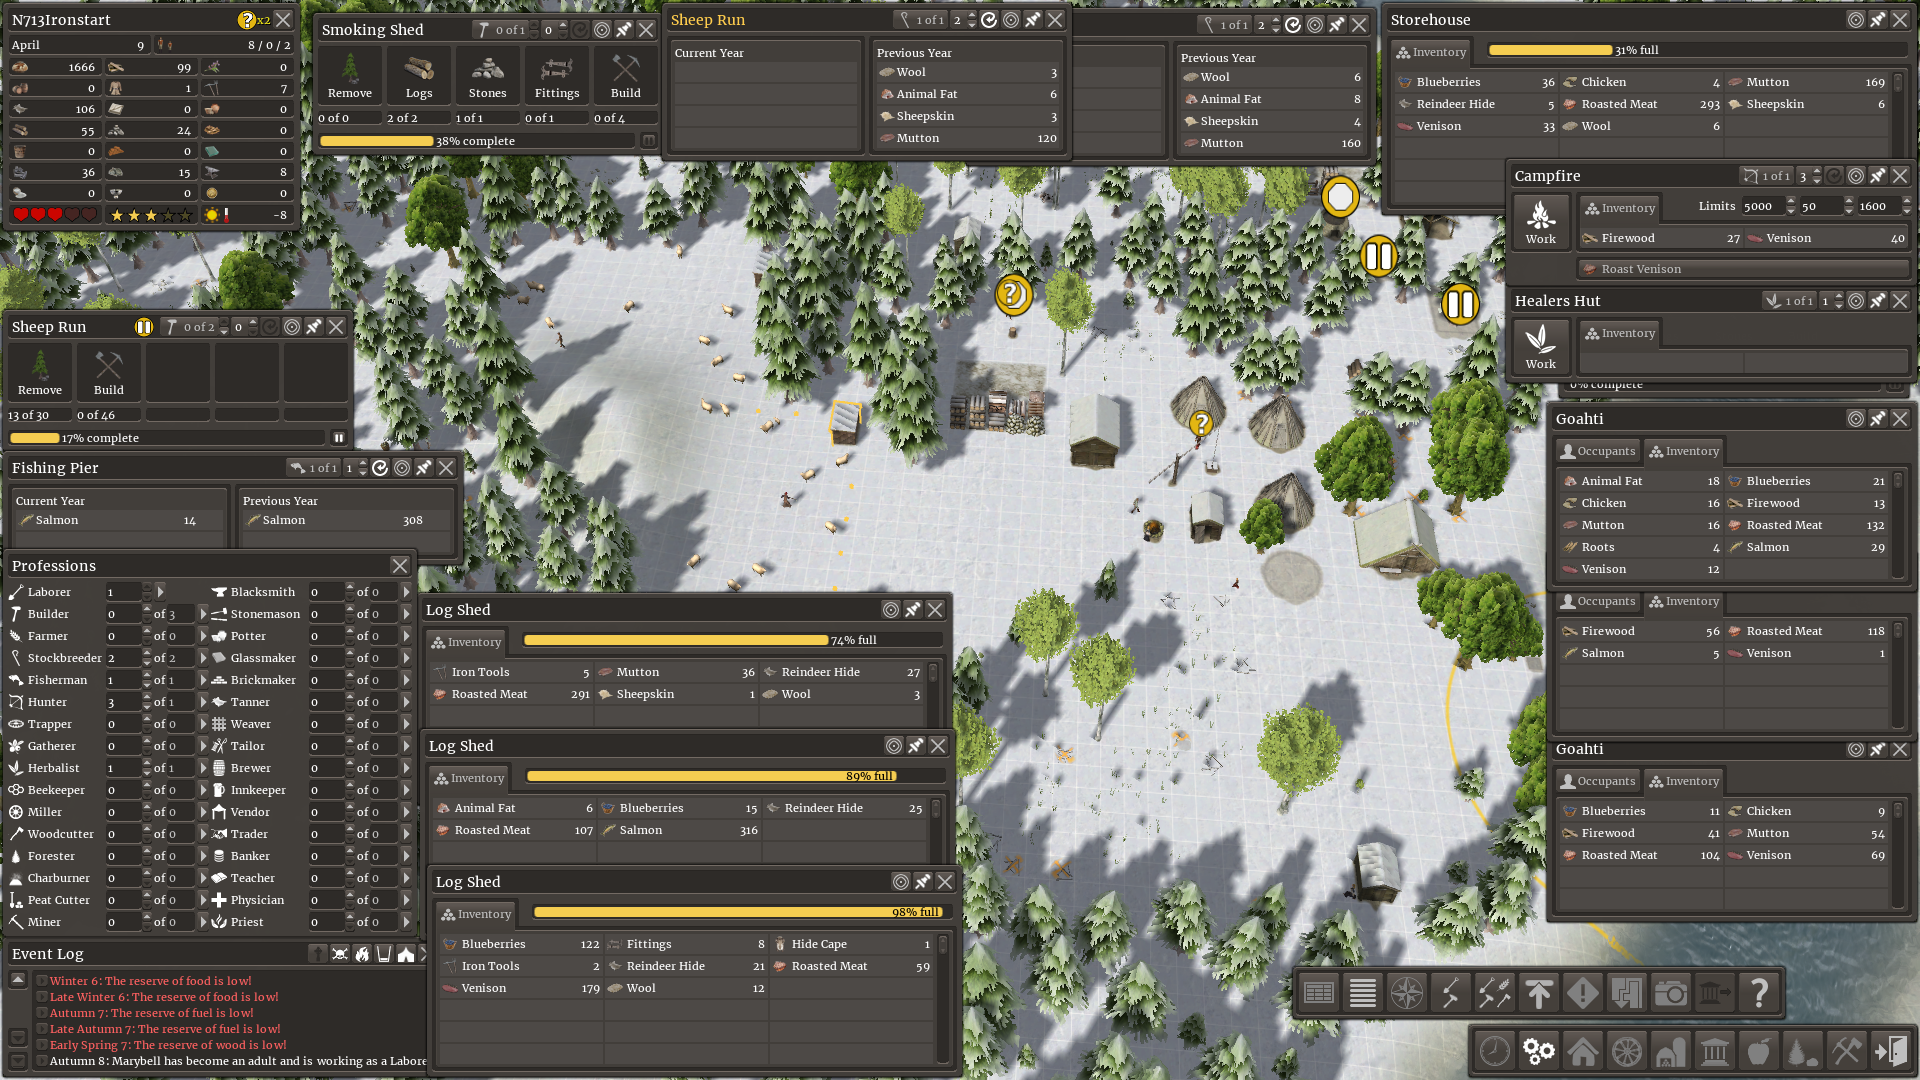The height and width of the screenshot is (1080, 1920).
Task: Adjust Smoking Shed builder count stepper
Action: coord(563,30)
